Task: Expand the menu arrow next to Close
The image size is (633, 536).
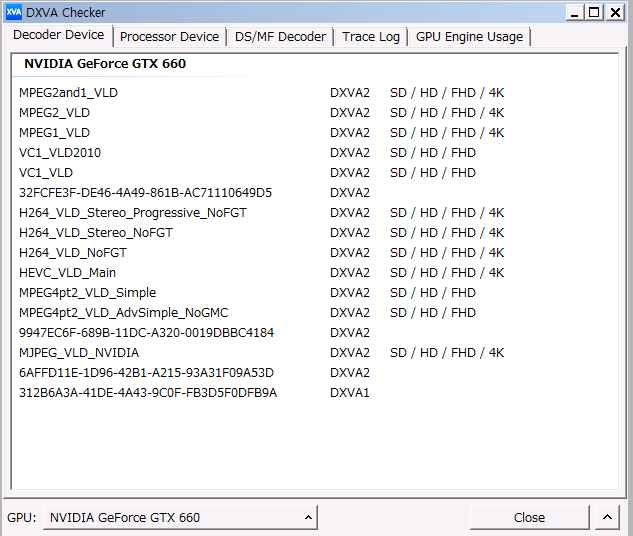Action: [x=607, y=517]
